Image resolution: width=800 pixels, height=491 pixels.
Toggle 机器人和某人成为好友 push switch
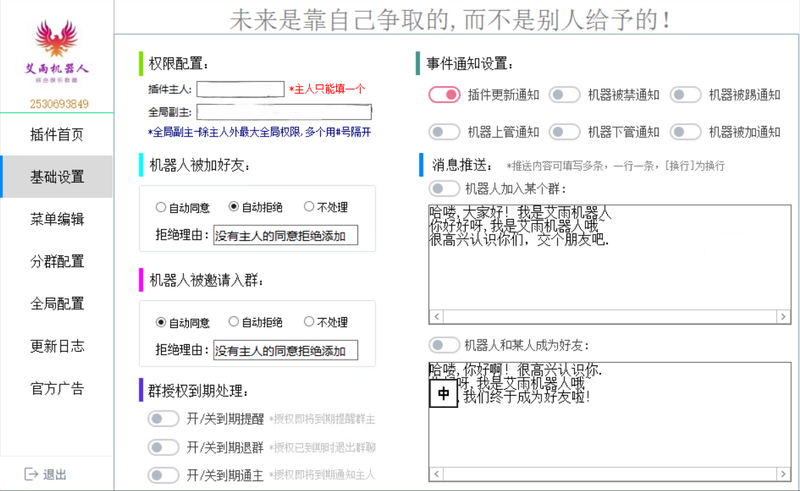(444, 345)
